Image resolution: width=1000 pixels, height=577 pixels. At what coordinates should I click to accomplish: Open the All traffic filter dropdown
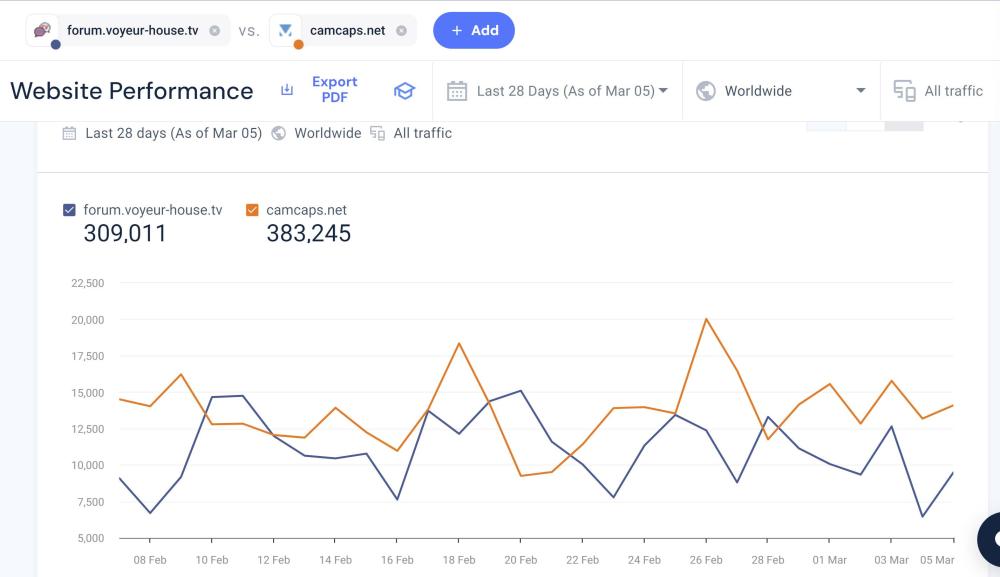952,91
